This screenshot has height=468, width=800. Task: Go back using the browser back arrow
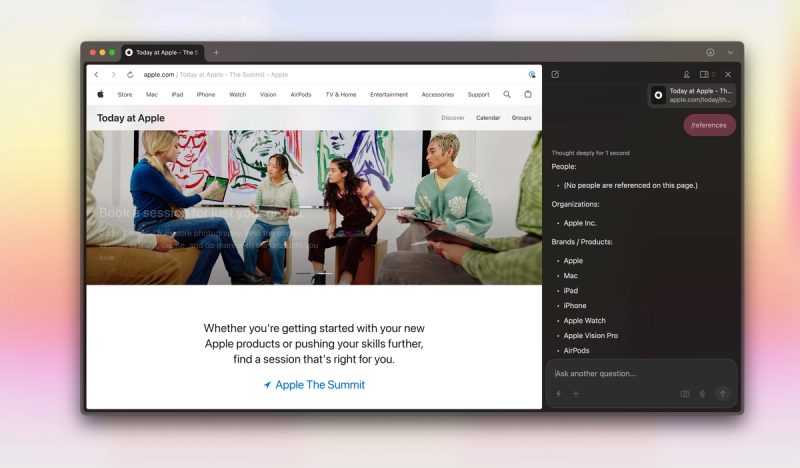click(96, 75)
